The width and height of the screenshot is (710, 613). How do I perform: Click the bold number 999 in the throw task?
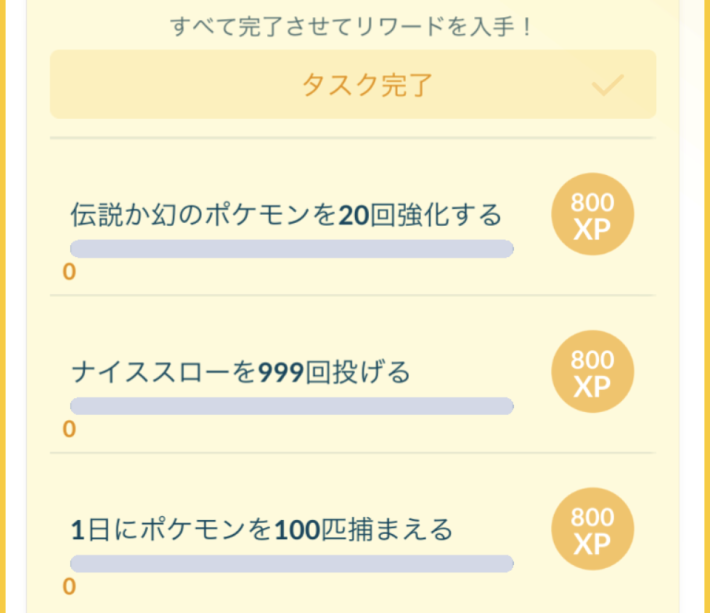280,372
